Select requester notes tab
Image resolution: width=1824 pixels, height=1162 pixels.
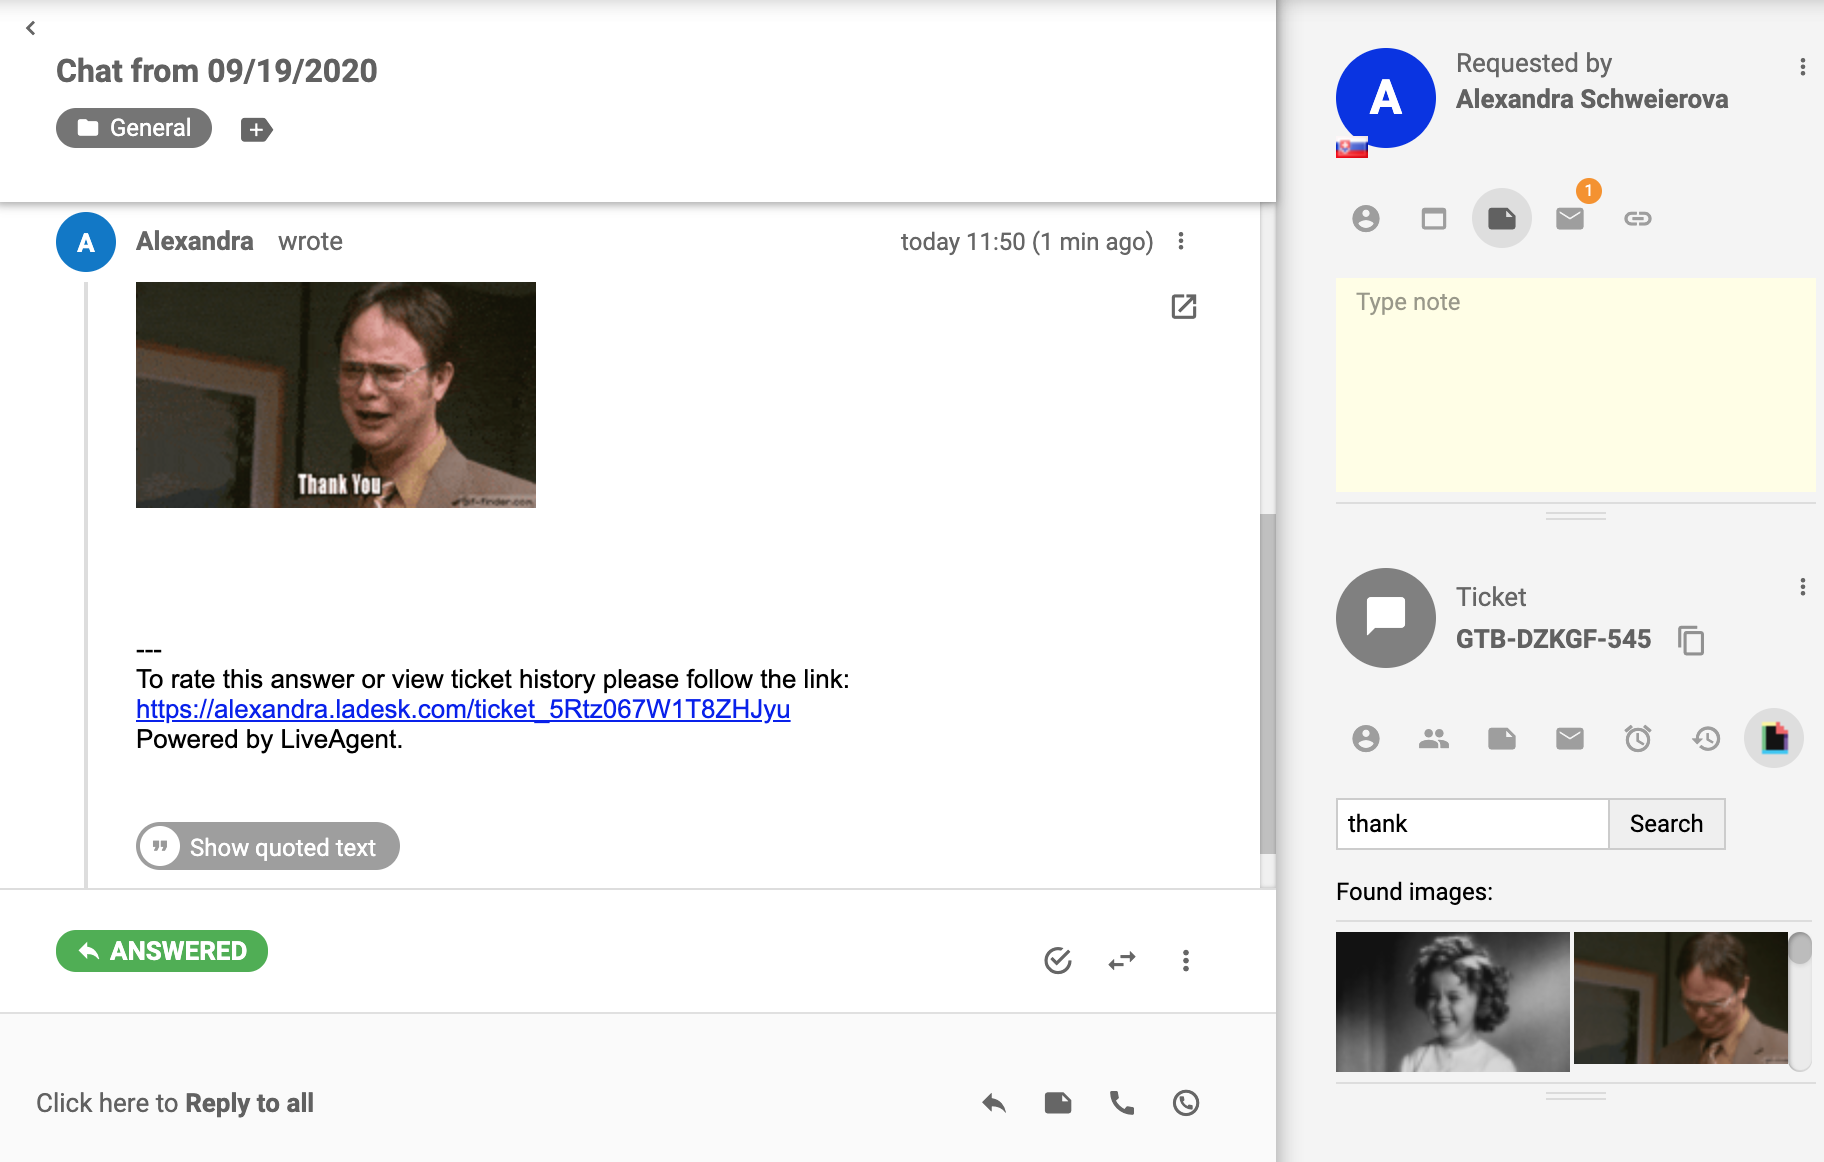[1502, 219]
